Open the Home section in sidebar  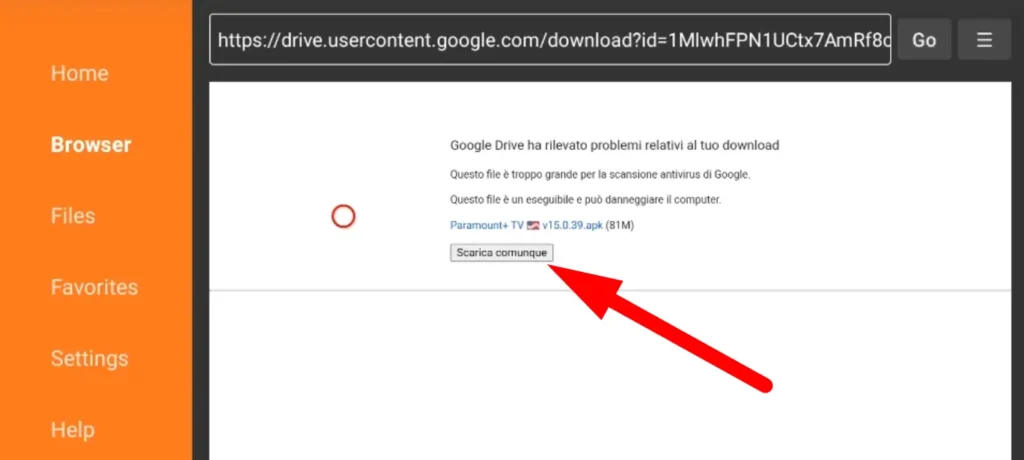(80, 73)
